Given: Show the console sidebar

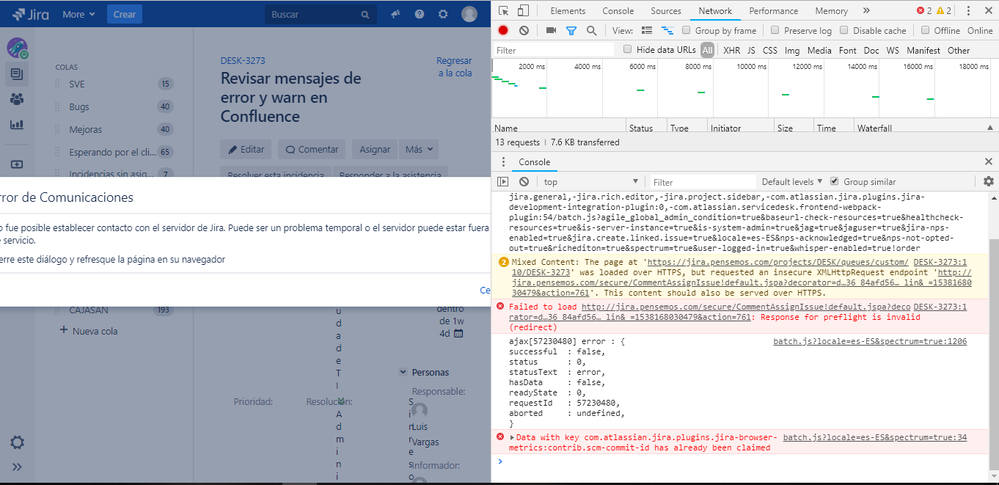Looking at the screenshot, I should (503, 182).
